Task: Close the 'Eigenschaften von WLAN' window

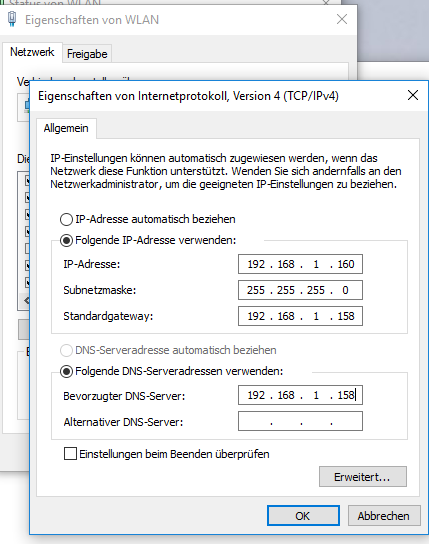Action: point(342,19)
